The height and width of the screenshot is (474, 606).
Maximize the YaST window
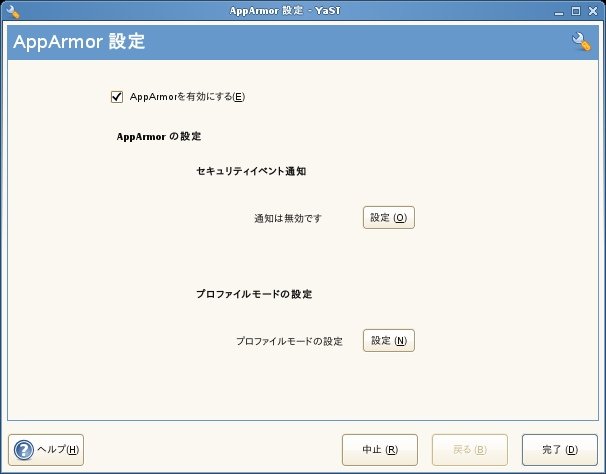click(576, 11)
